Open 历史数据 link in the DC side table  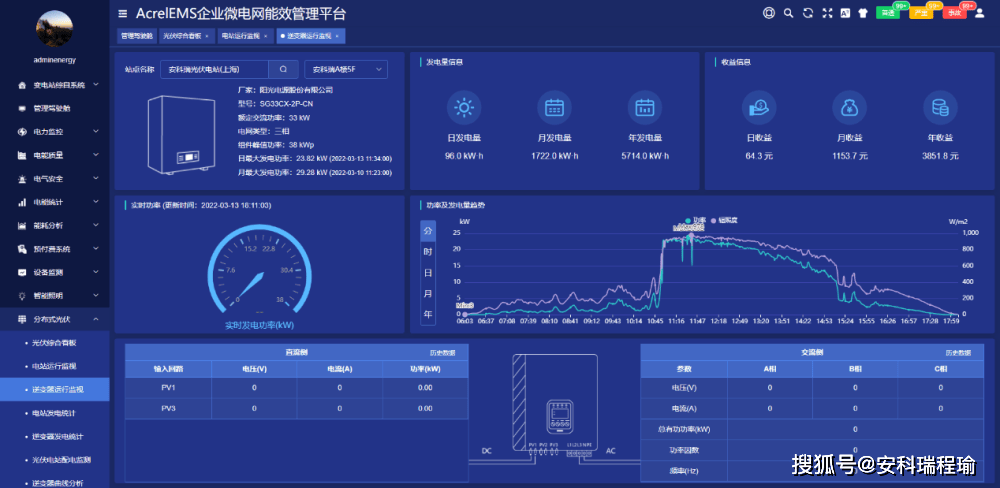point(442,353)
